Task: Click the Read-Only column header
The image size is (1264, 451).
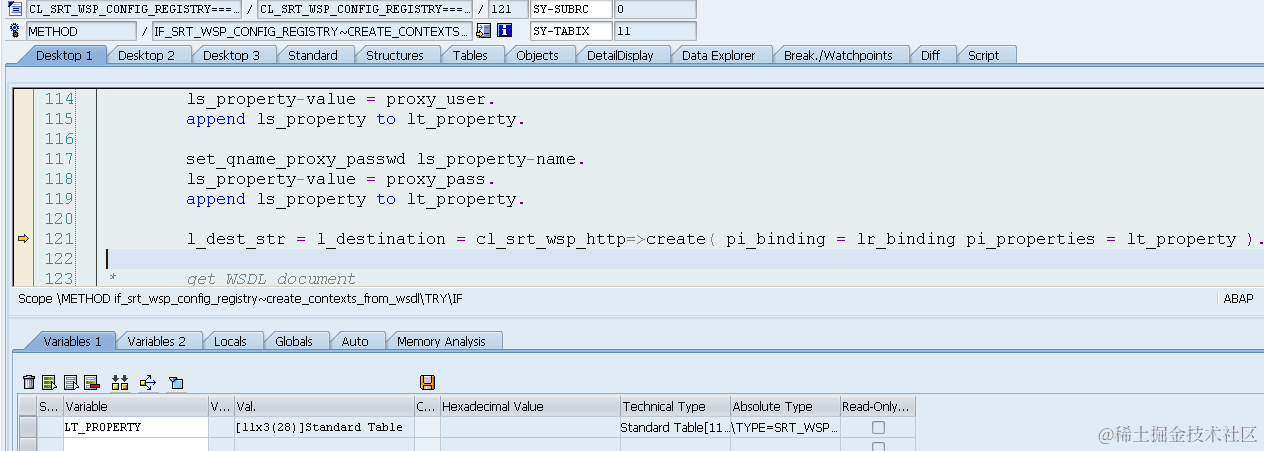Action: [x=878, y=406]
